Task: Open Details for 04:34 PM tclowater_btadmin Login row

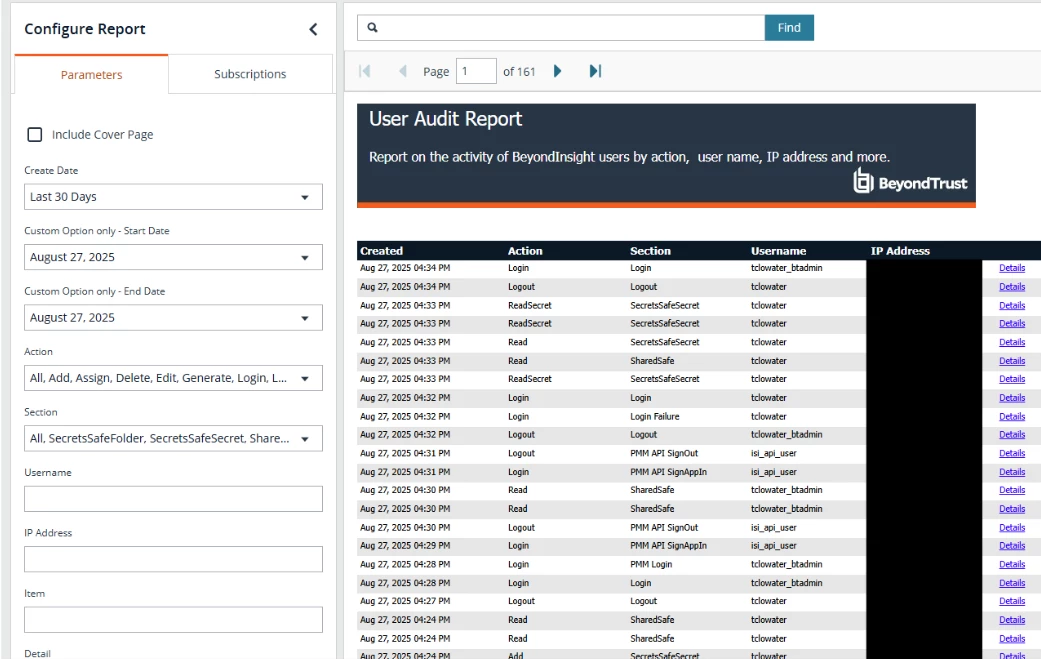Action: click(1012, 268)
